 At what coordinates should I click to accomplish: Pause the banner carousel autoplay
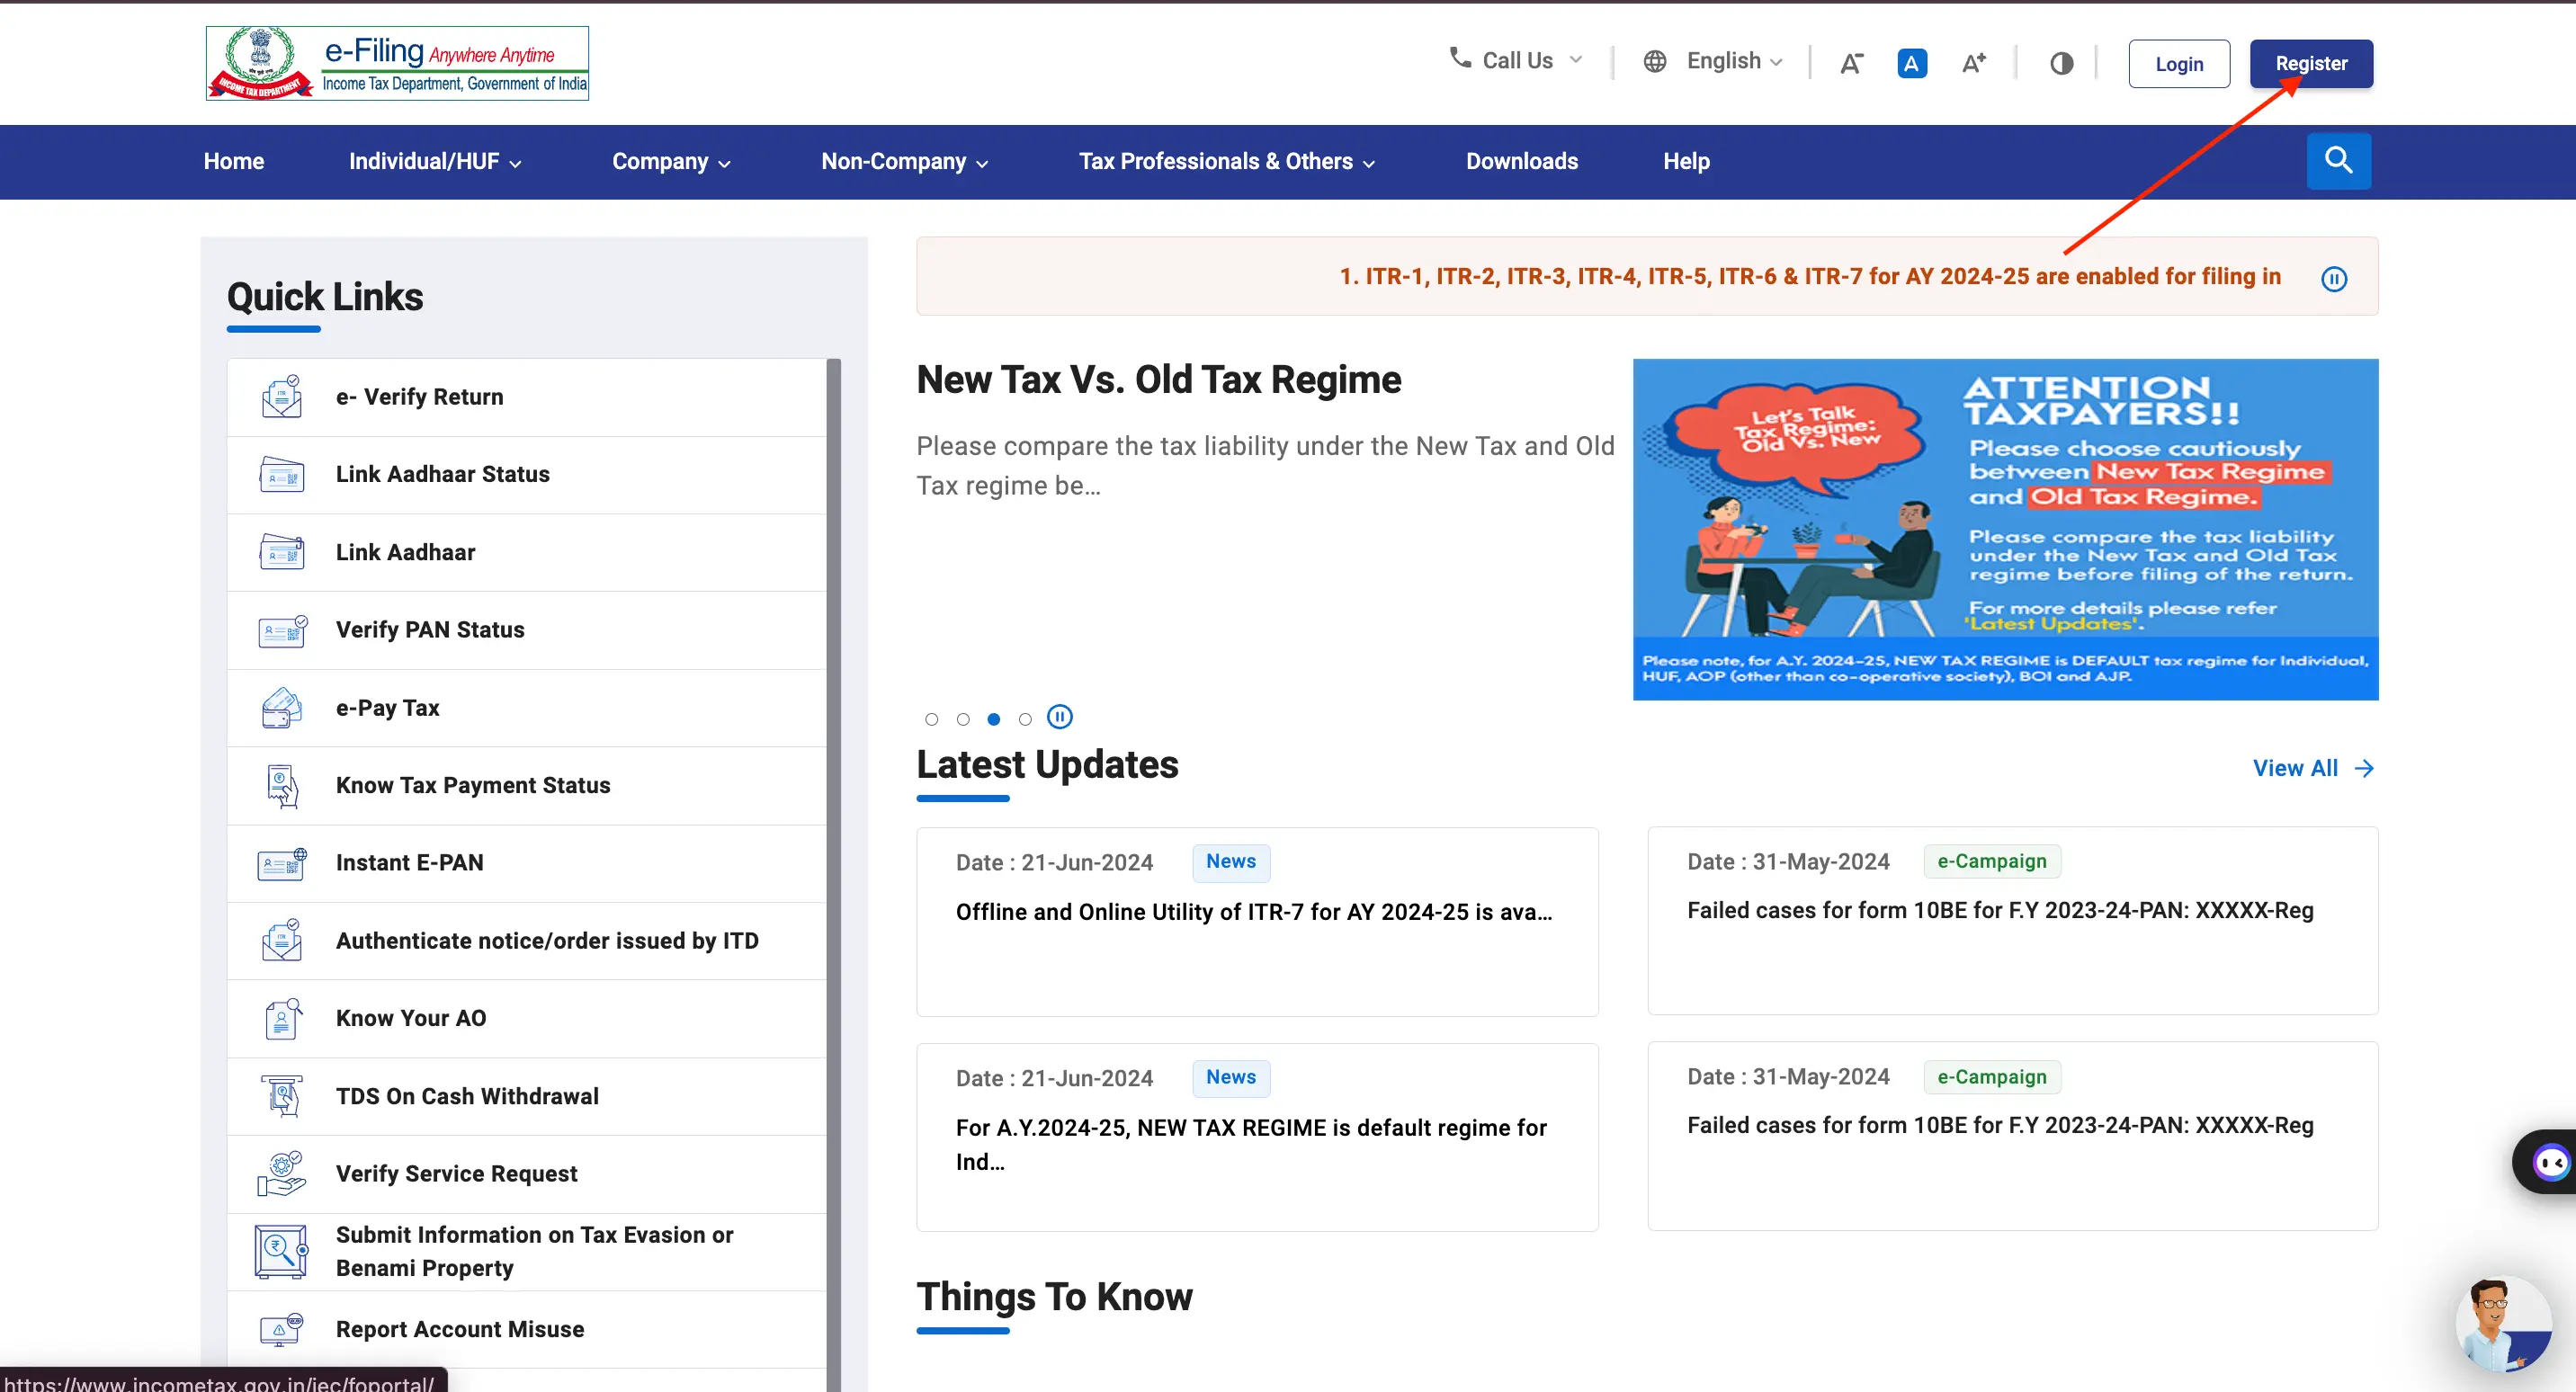coord(1060,717)
